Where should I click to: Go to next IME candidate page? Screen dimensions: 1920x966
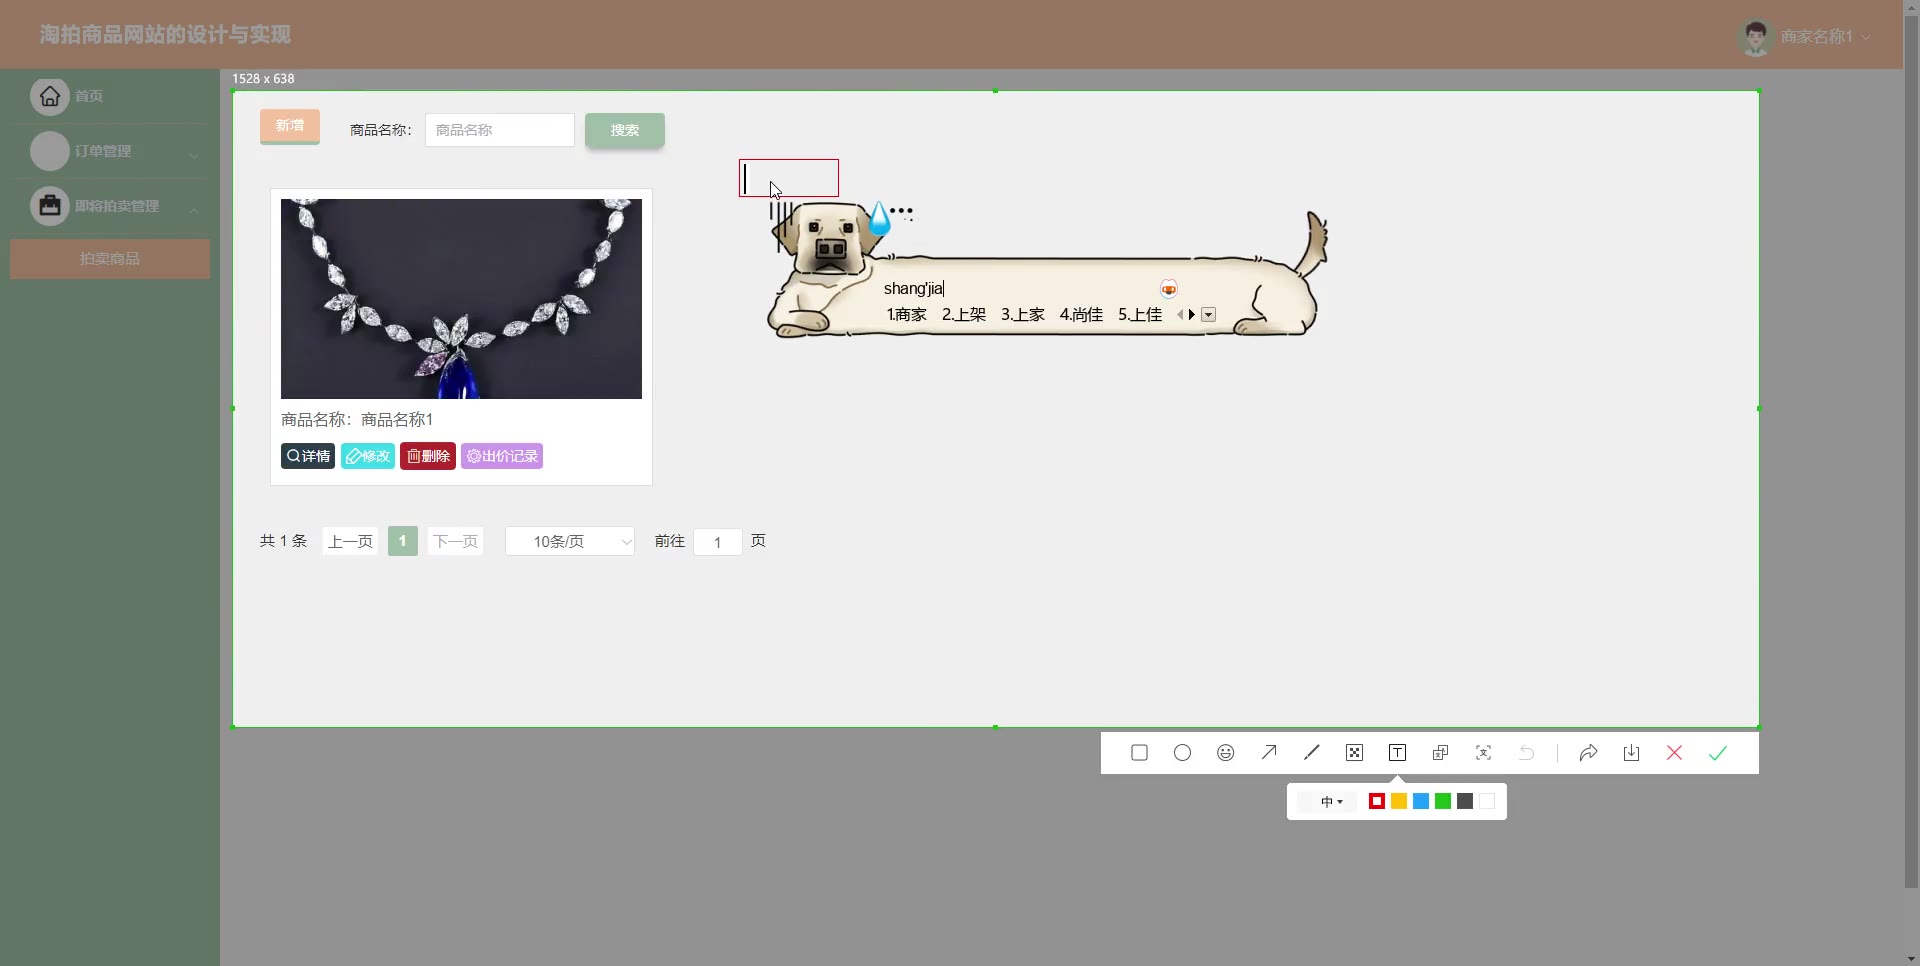tap(1192, 315)
